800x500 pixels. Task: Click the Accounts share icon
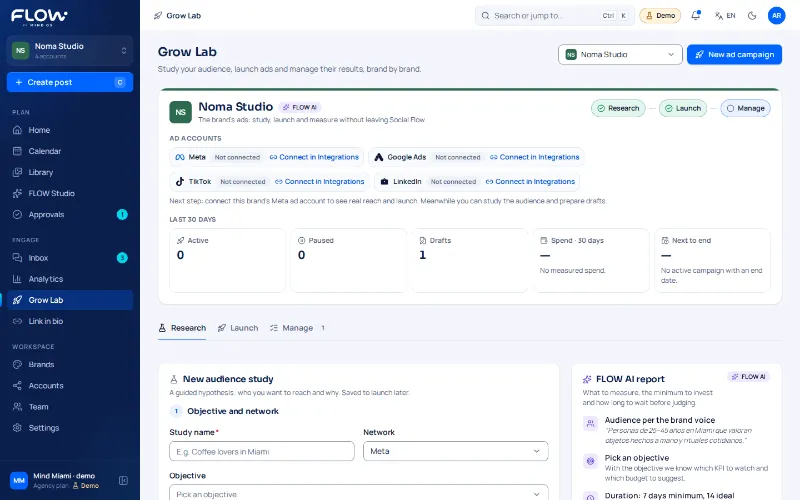coord(17,386)
